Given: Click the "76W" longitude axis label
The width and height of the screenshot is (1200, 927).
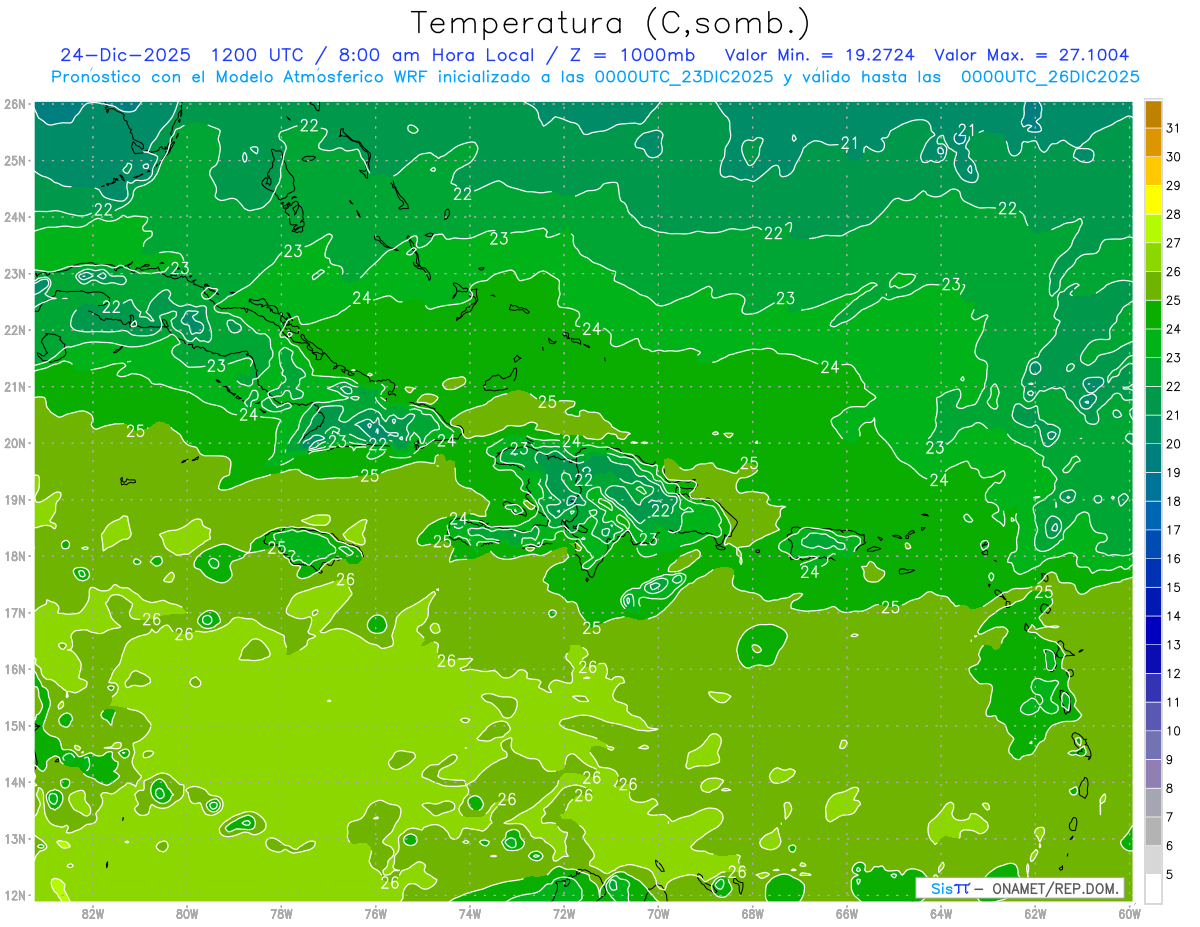Looking at the screenshot, I should pos(375,913).
